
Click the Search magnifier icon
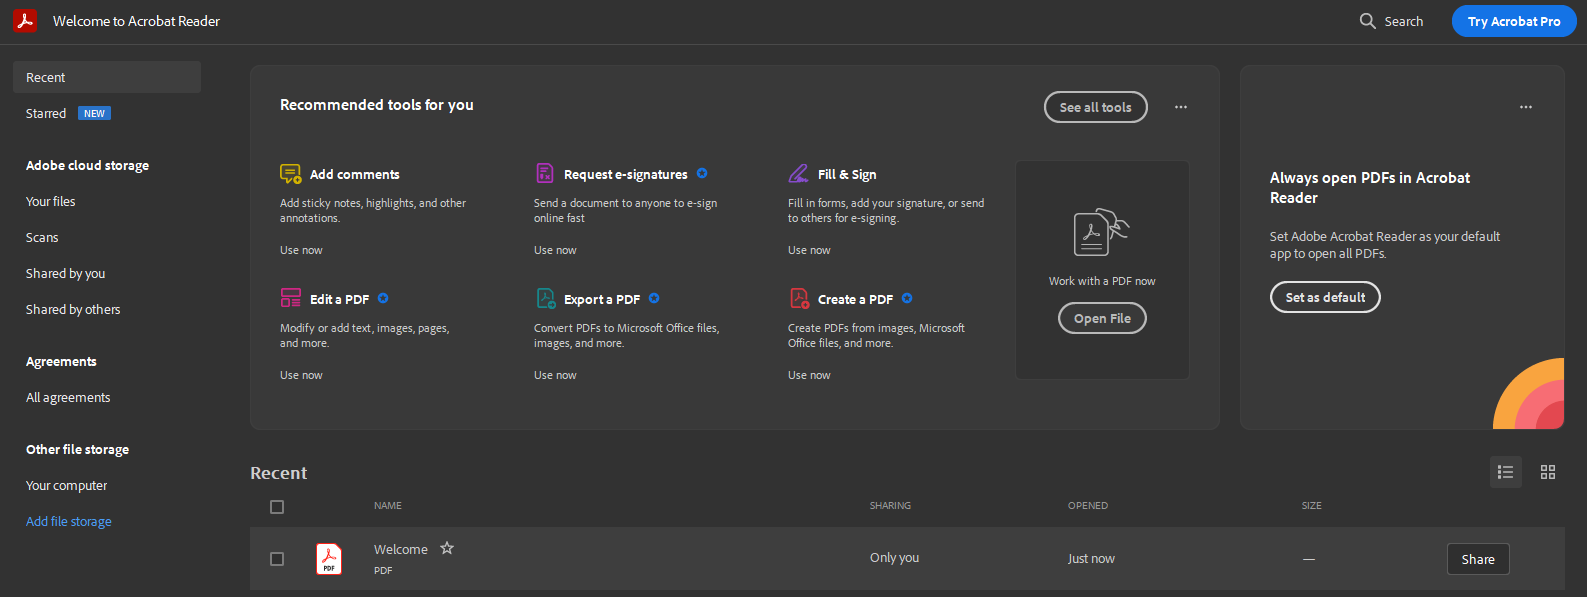pyautogui.click(x=1368, y=21)
